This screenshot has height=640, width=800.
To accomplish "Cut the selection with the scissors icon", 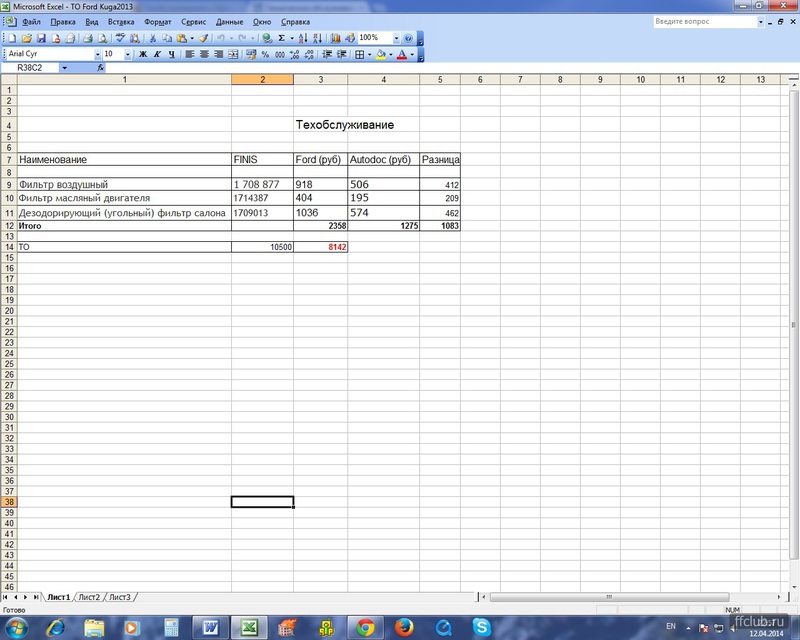I will (153, 38).
